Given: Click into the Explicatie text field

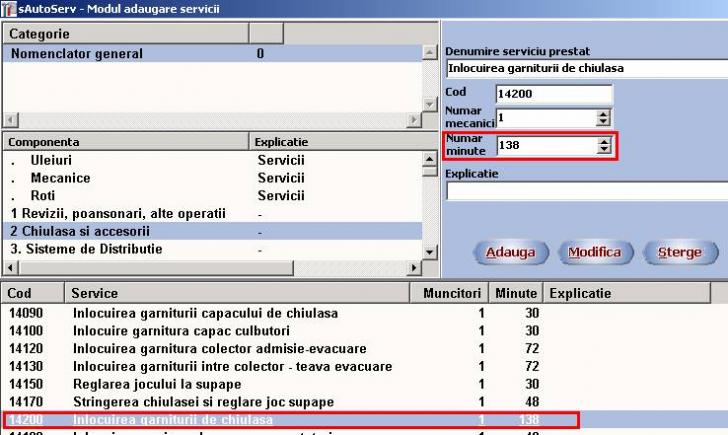Looking at the screenshot, I should (x=585, y=191).
